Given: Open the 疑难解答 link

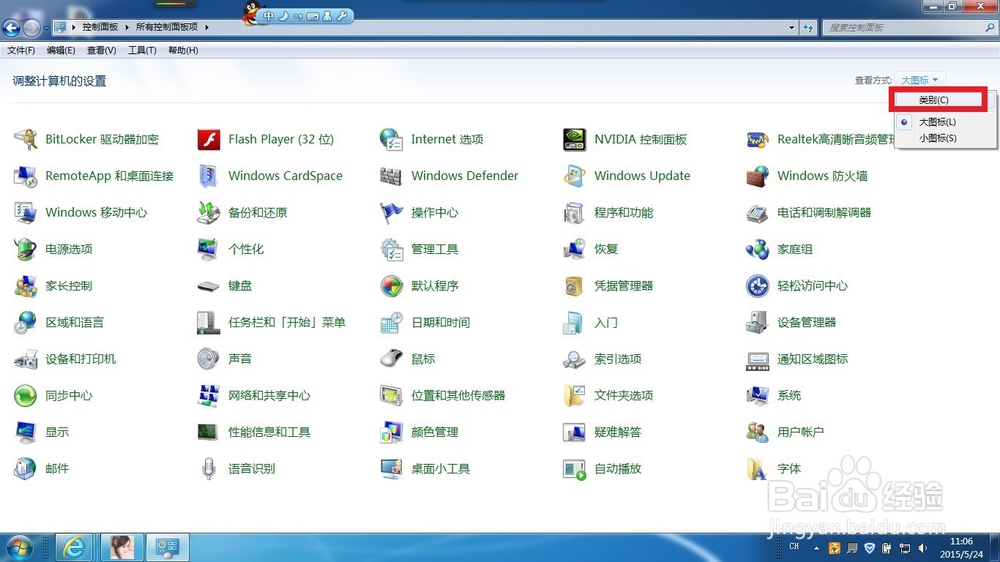Looking at the screenshot, I should (x=617, y=432).
